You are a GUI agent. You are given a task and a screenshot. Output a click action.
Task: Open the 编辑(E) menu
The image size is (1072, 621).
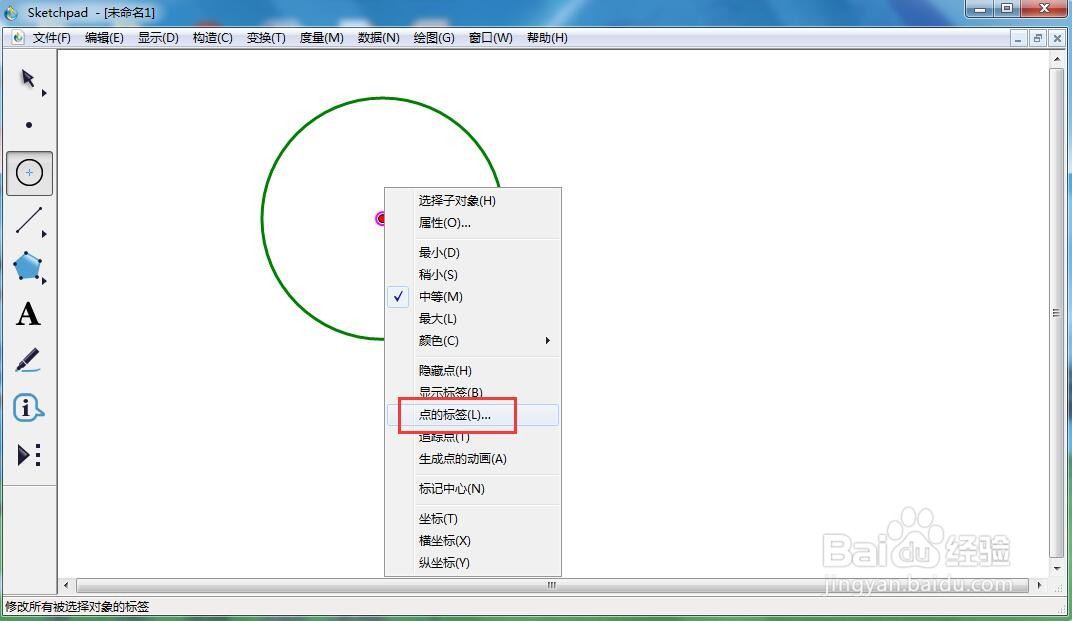click(104, 38)
